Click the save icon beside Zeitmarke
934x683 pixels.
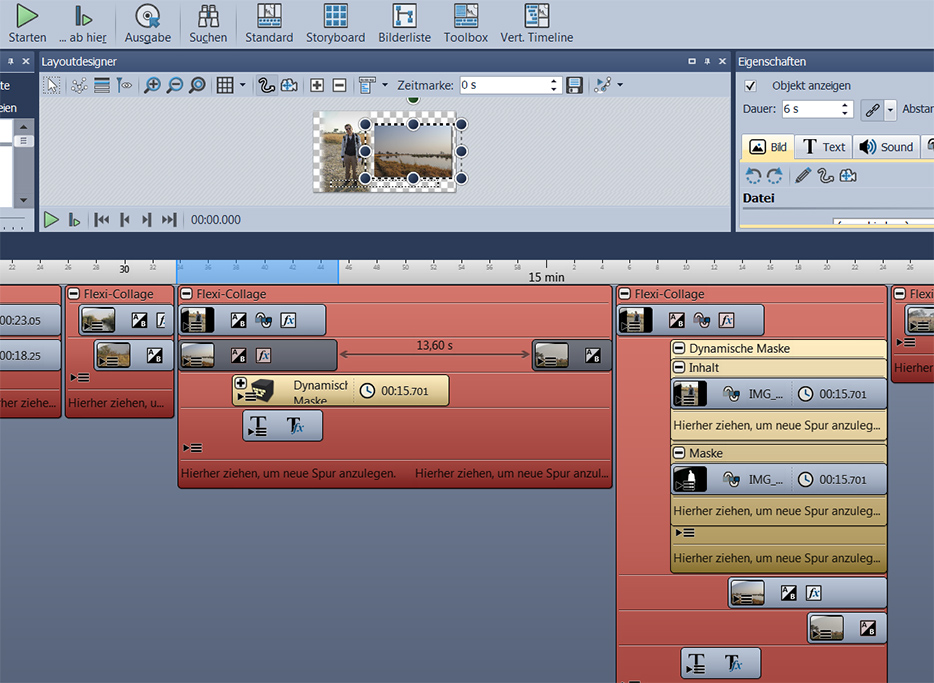pyautogui.click(x=574, y=85)
